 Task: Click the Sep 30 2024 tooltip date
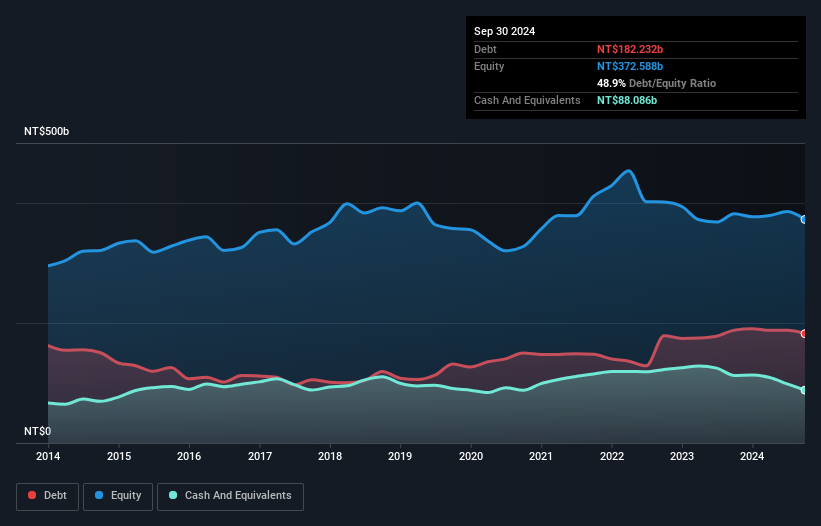[504, 31]
